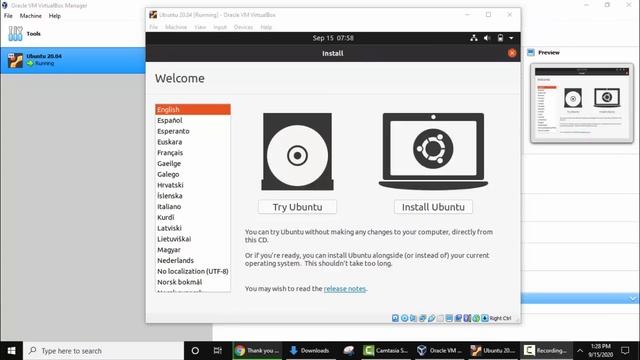Open View menu in the VM window
Viewport: 640px width, 360px height.
pyautogui.click(x=200, y=27)
